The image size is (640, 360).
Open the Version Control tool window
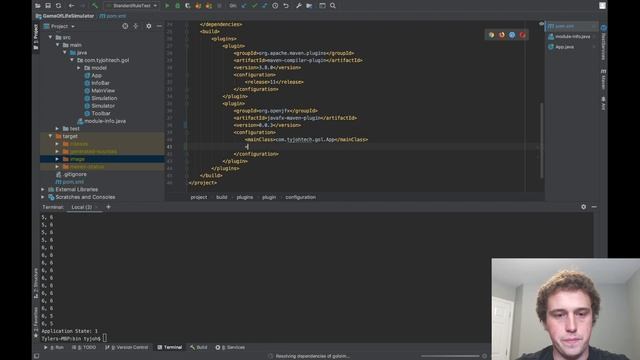126,347
